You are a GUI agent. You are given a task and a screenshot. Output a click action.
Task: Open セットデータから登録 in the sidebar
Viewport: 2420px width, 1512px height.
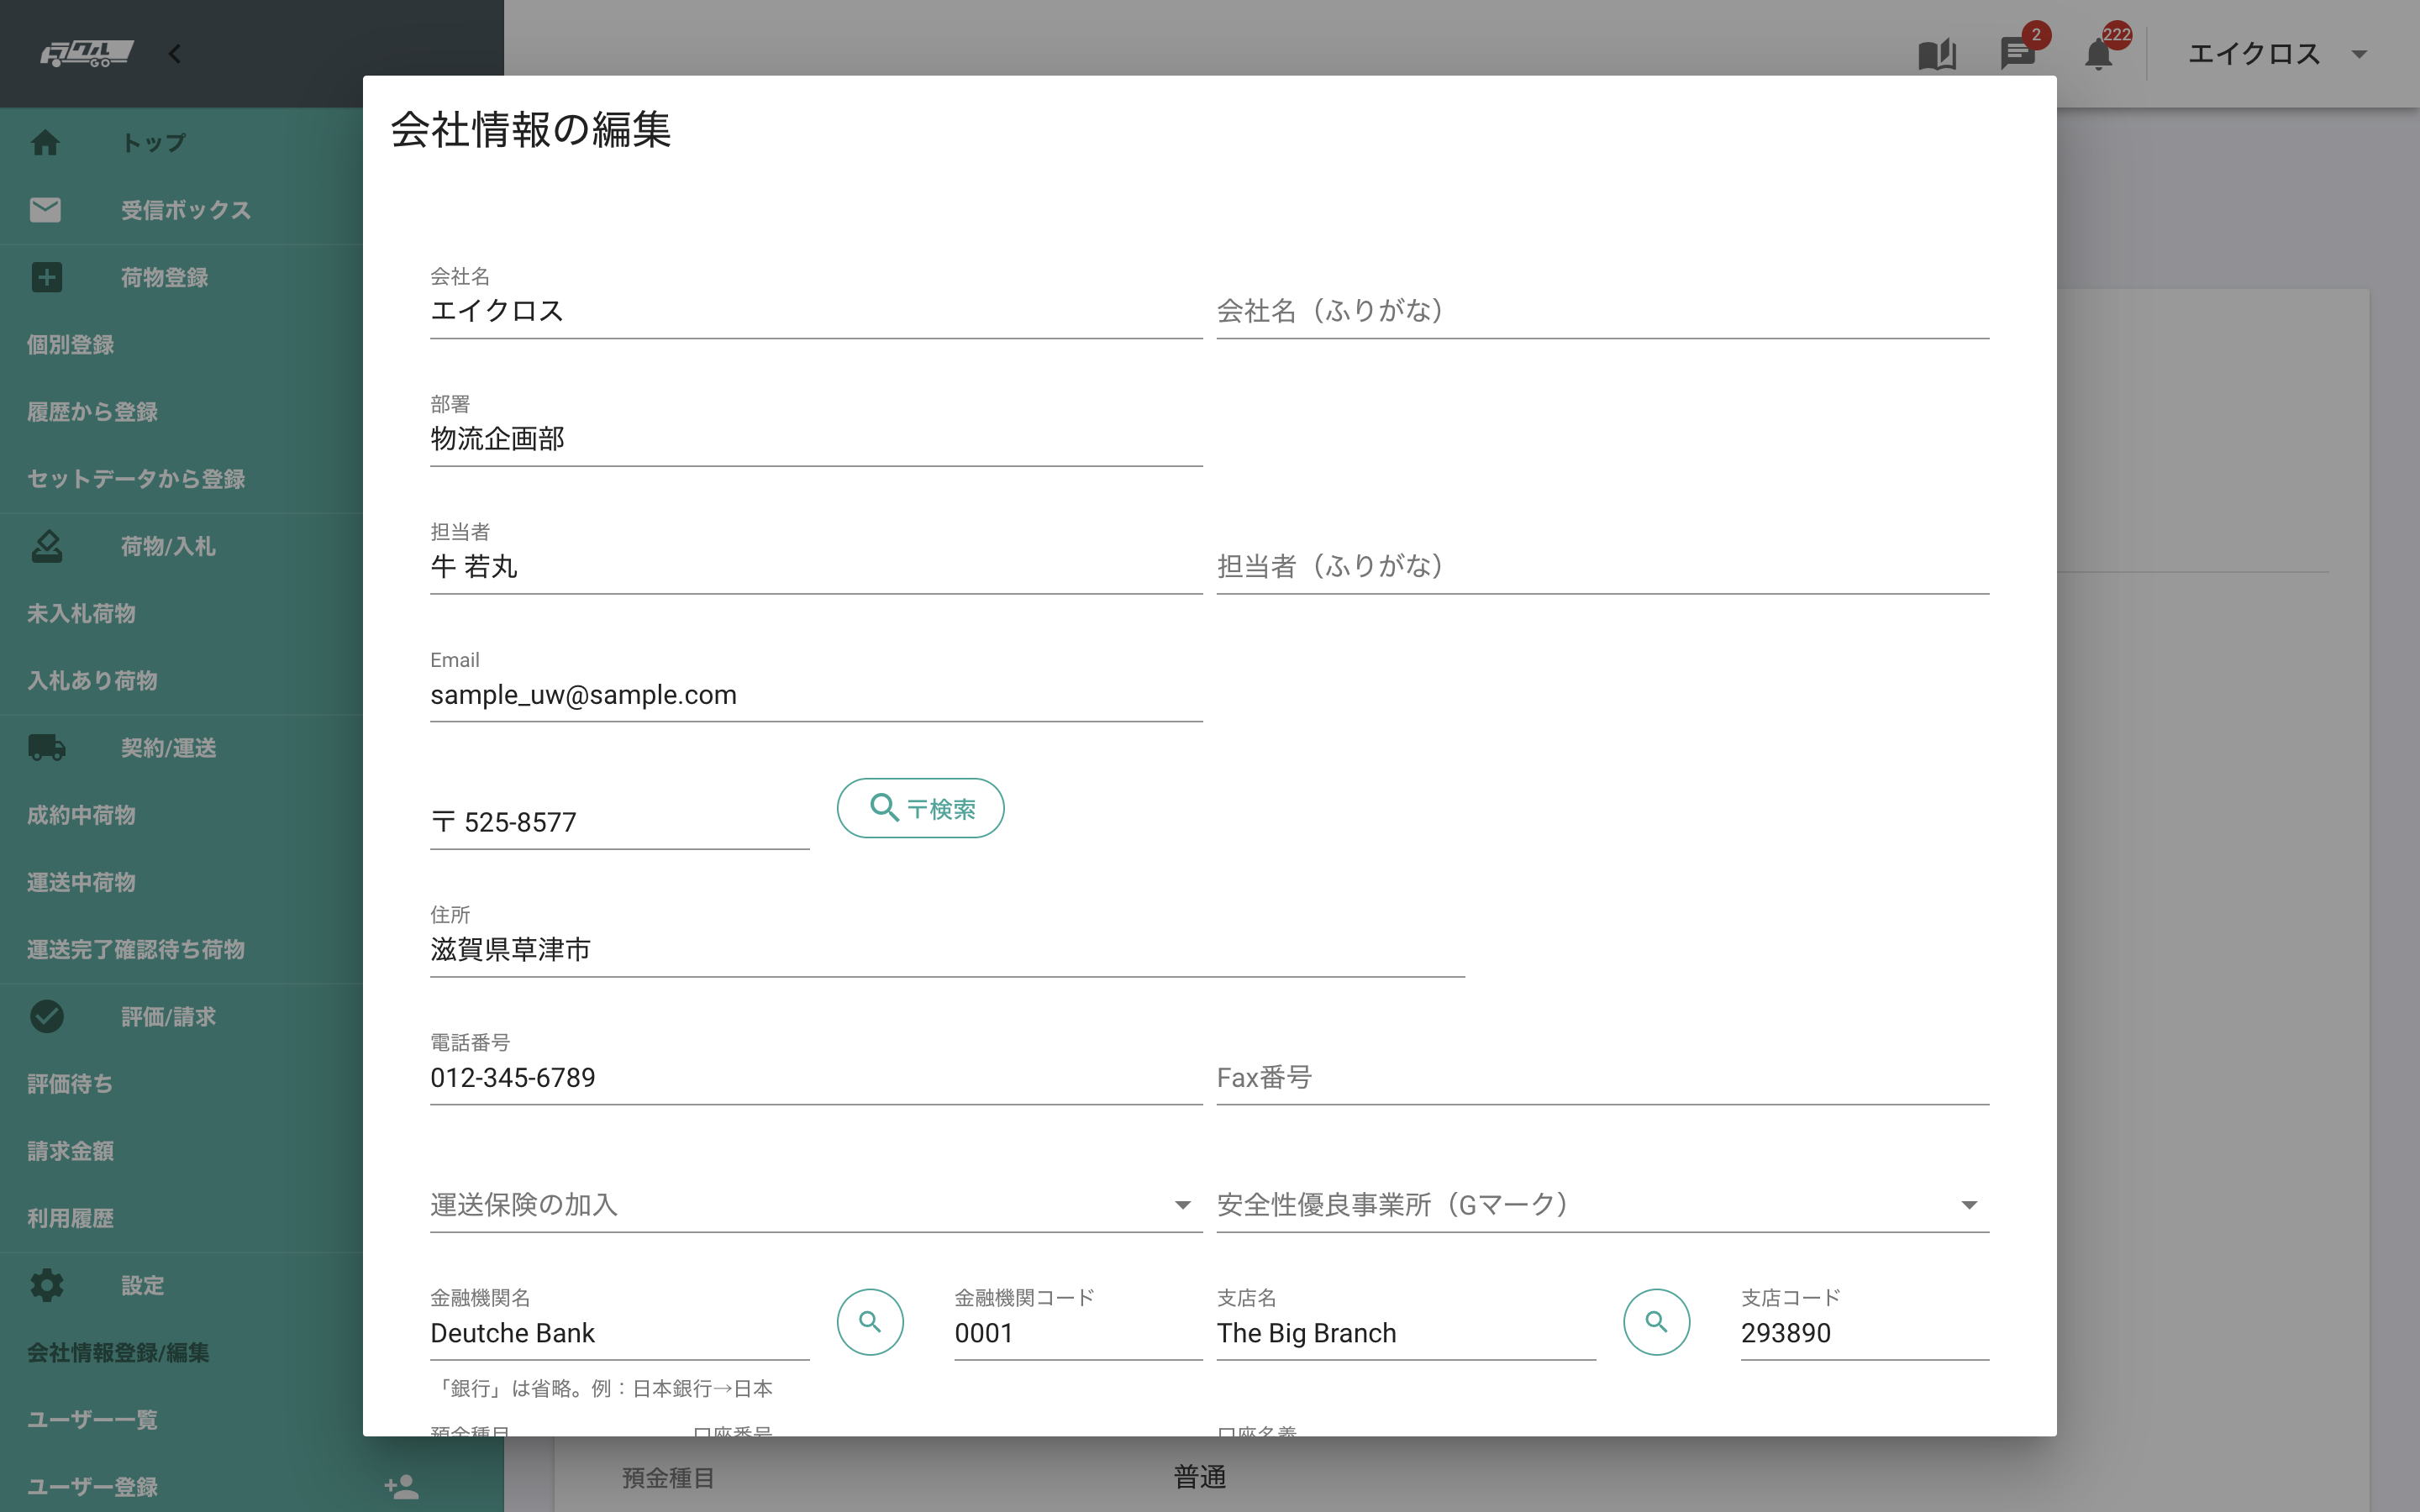tap(136, 479)
